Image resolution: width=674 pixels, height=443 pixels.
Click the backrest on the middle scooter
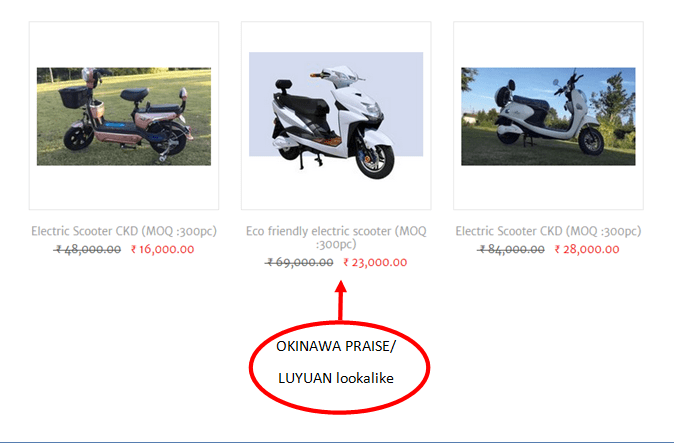coord(284,85)
